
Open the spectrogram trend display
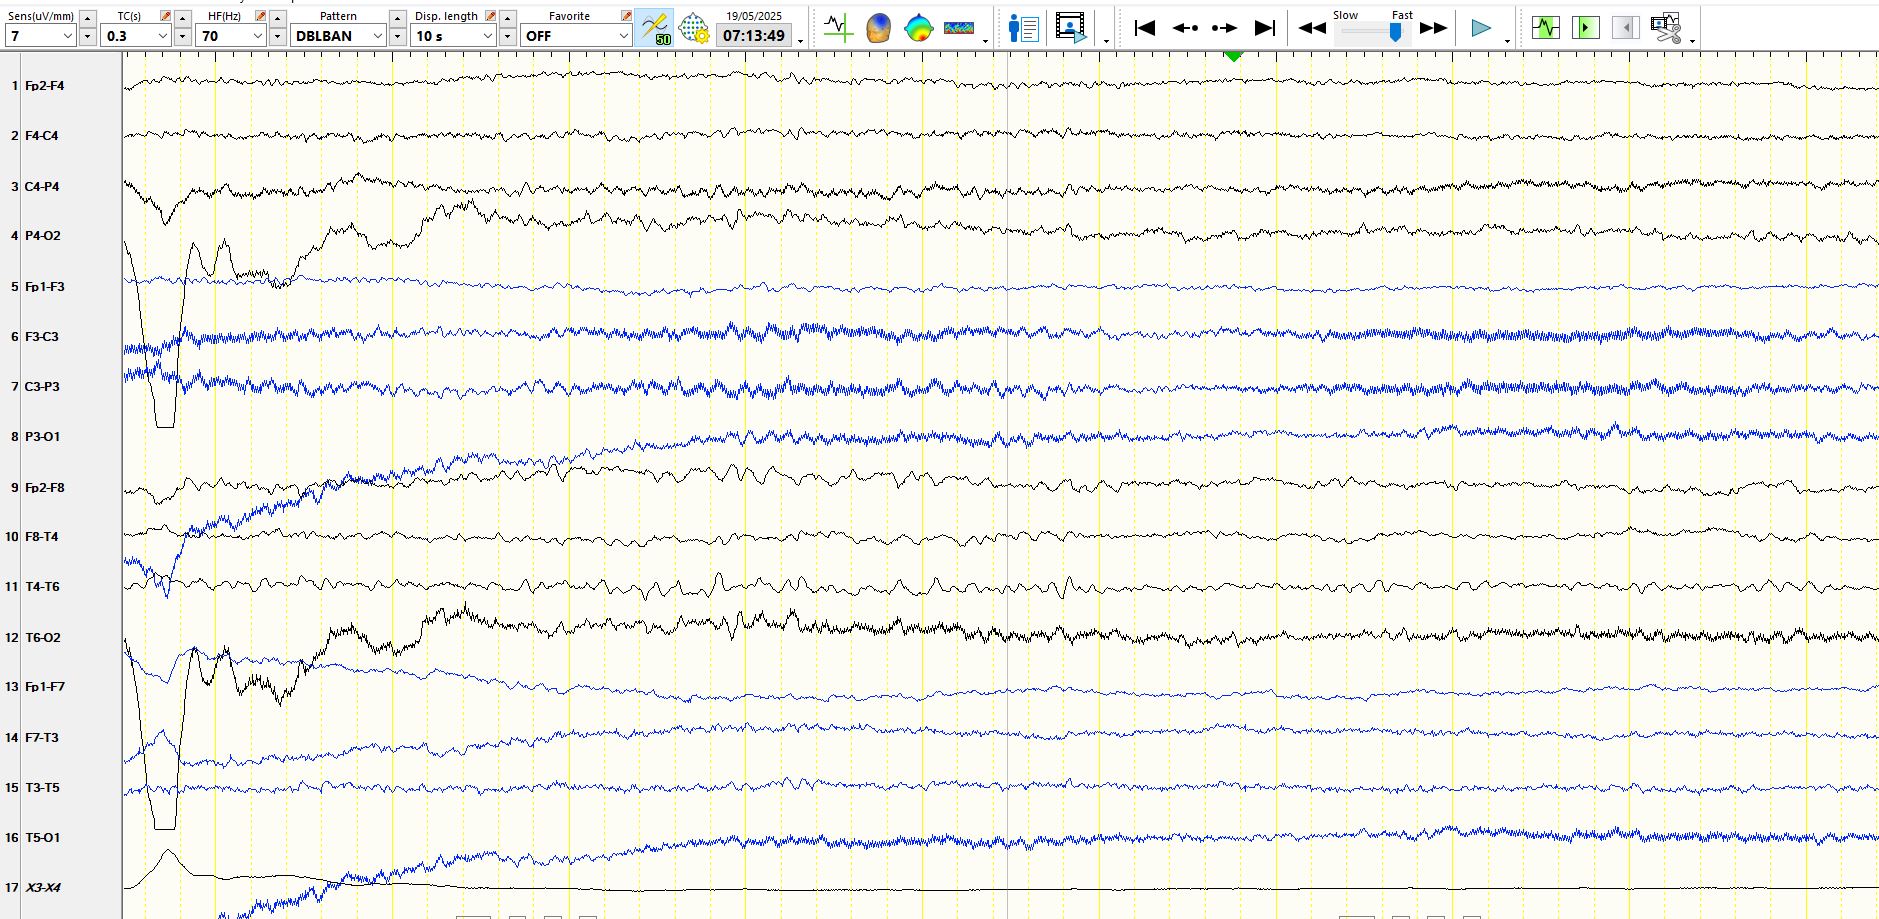tap(958, 28)
